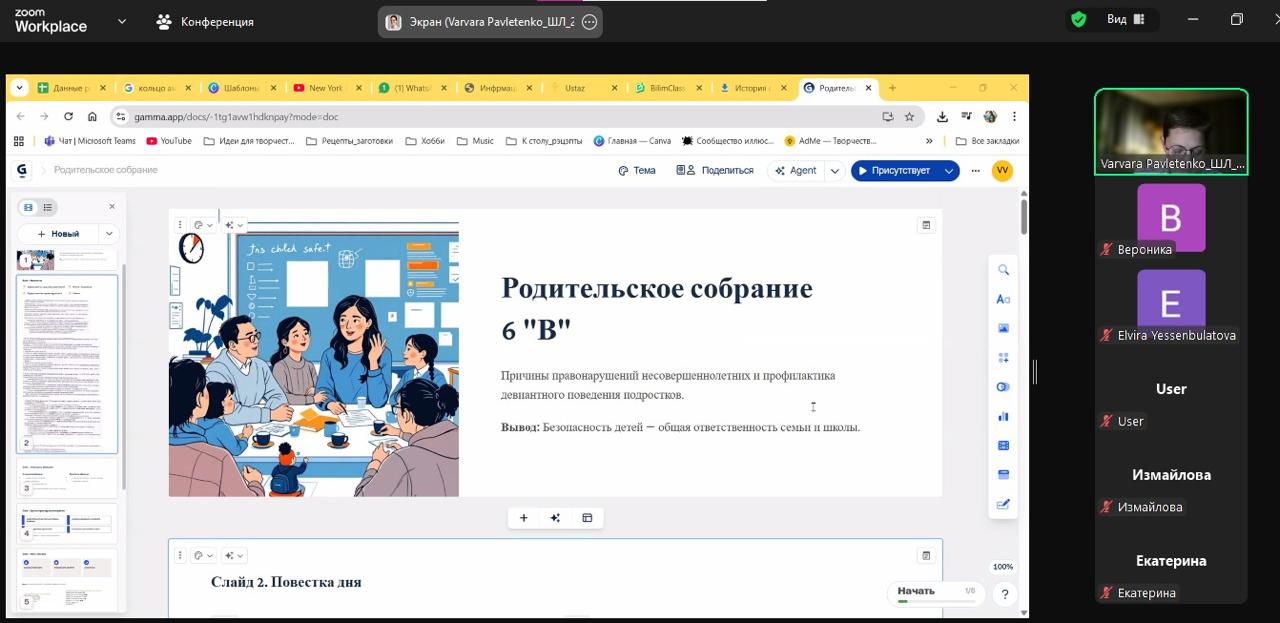The height and width of the screenshot is (623, 1280).
Task: Open the charts icon in right toolbar
Action: point(1003,416)
